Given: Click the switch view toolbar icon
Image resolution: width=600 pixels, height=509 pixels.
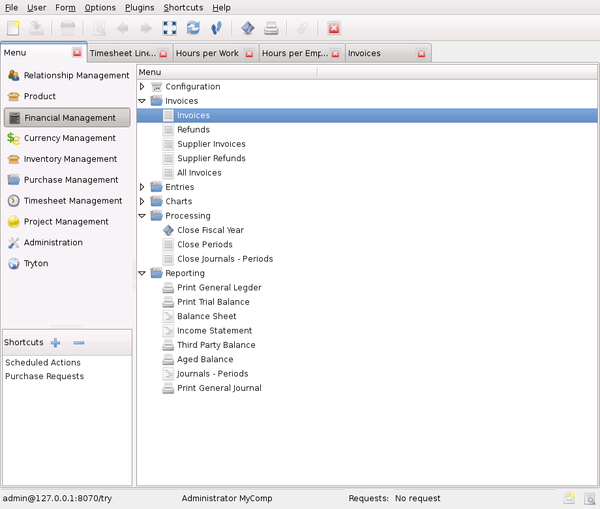Looking at the screenshot, I should pos(68,28).
